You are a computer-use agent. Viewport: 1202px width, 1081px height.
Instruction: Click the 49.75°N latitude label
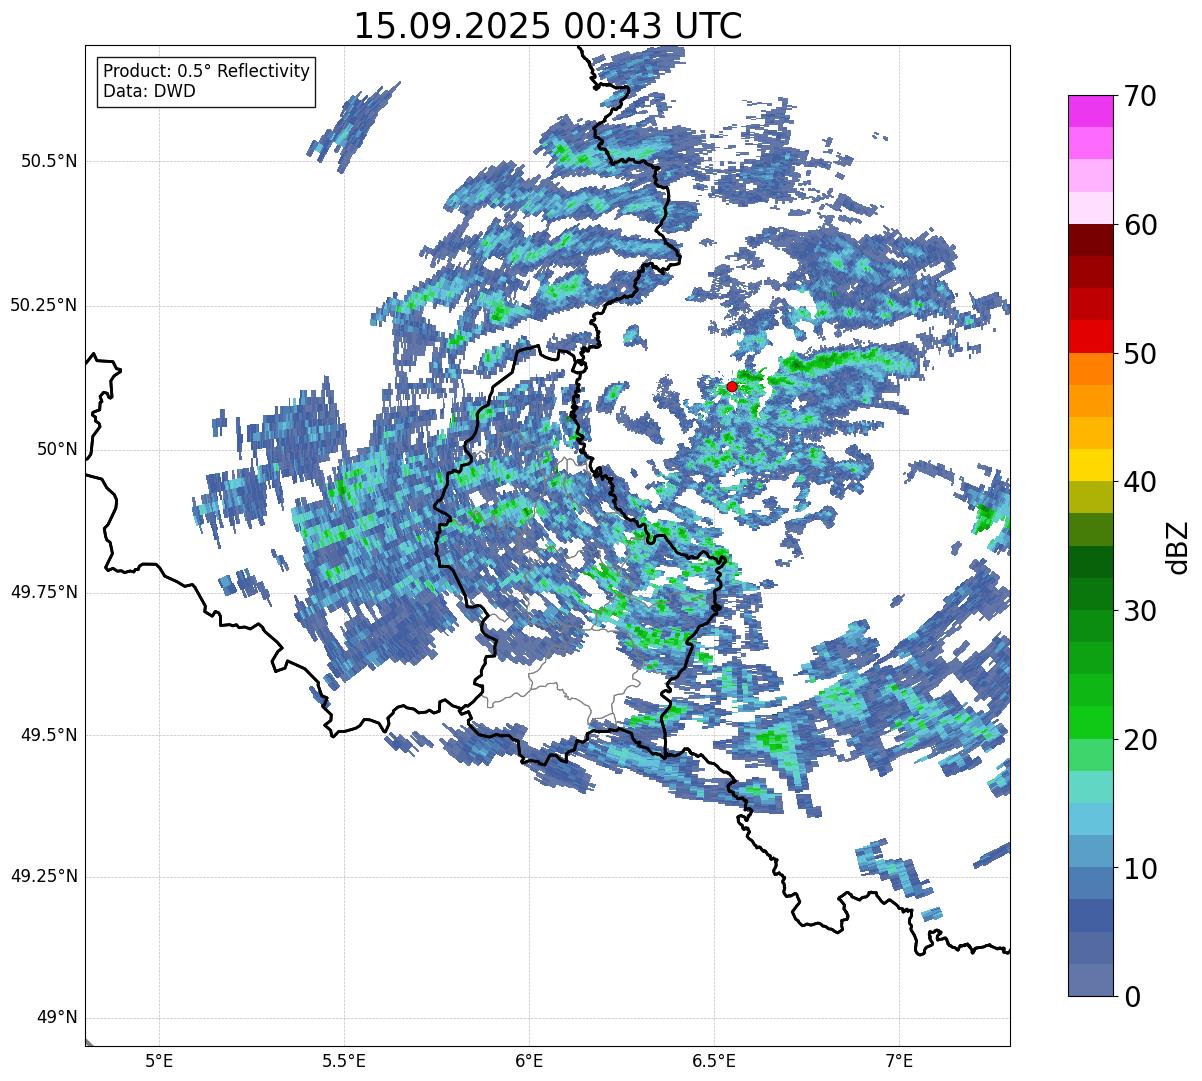pos(44,593)
